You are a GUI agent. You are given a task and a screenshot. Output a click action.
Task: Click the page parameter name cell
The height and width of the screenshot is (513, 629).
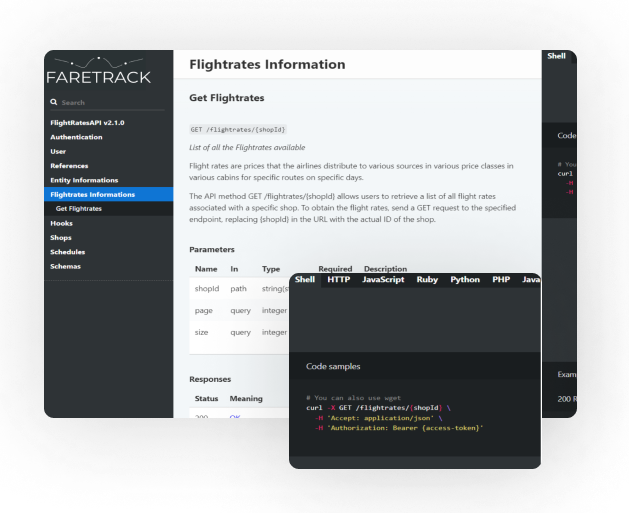(204, 311)
